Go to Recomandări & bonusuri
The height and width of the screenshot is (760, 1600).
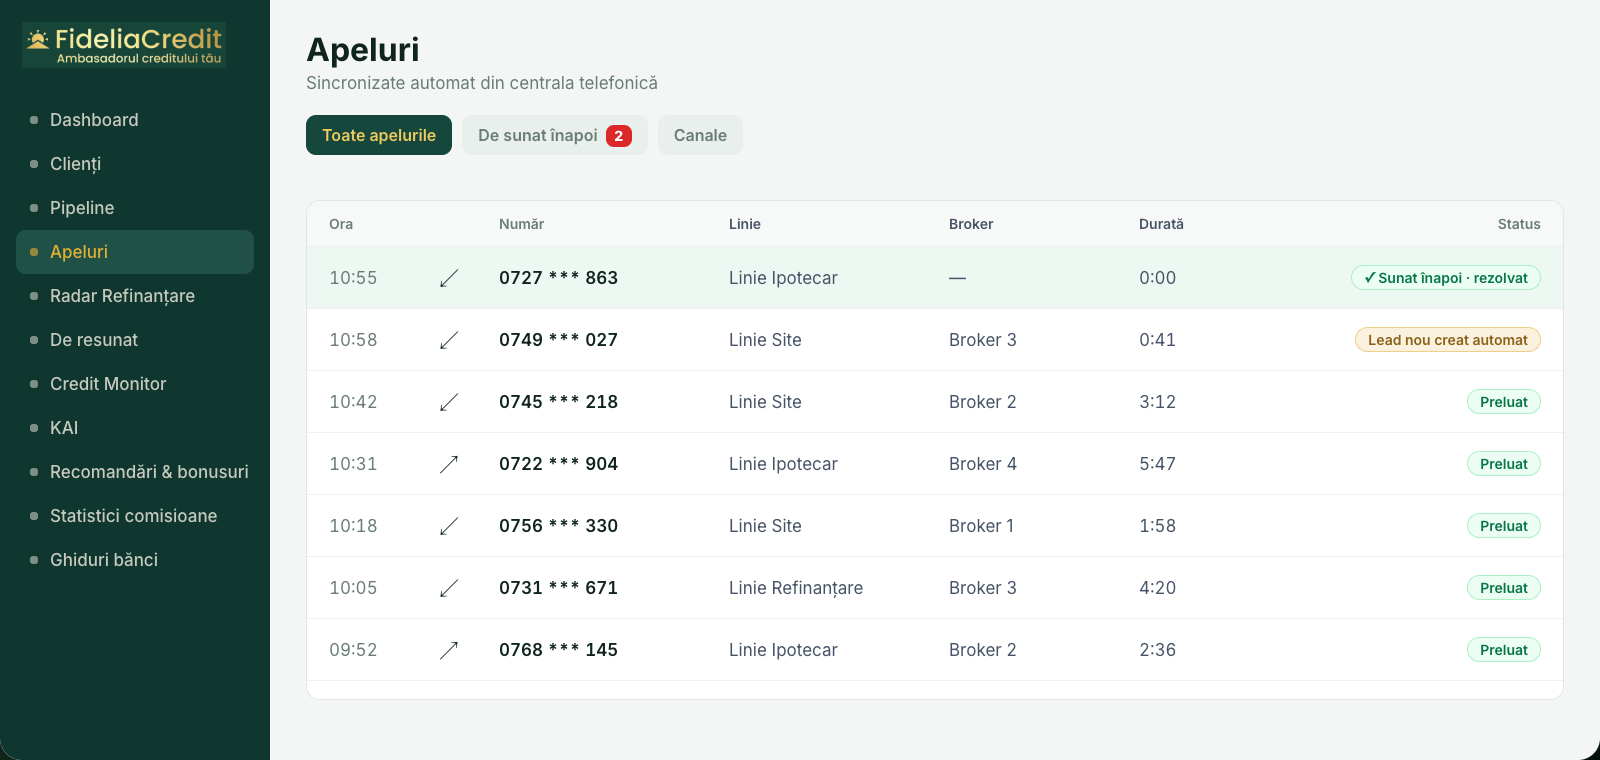[x=135, y=472]
